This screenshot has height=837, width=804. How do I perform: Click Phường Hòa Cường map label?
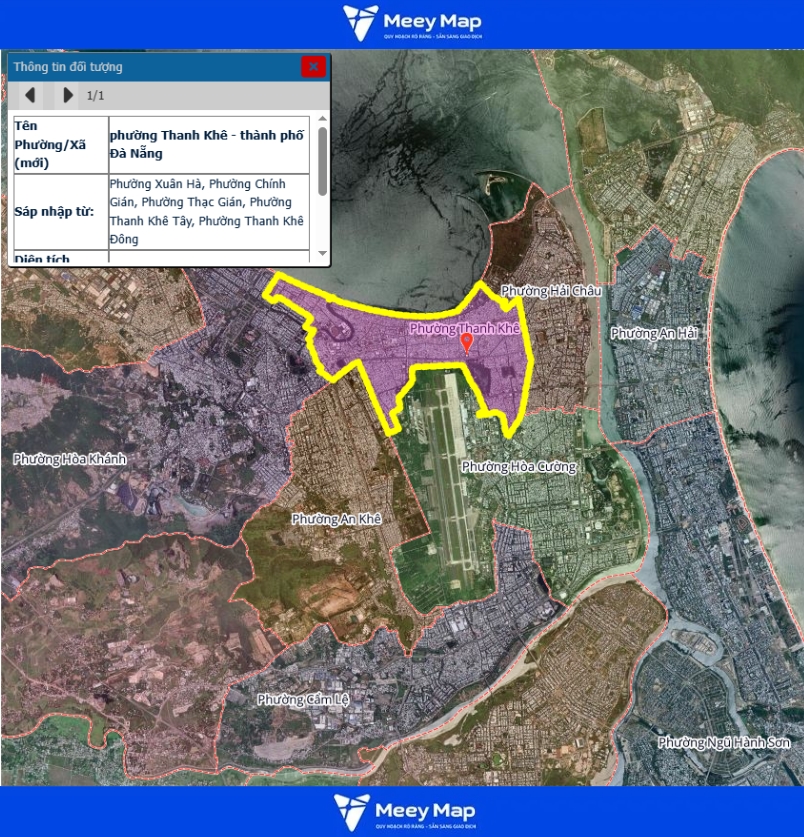point(518,467)
